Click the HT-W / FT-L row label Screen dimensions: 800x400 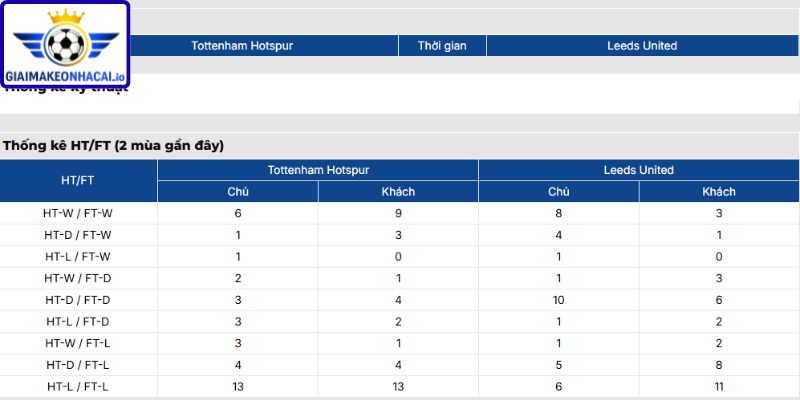pos(78,343)
